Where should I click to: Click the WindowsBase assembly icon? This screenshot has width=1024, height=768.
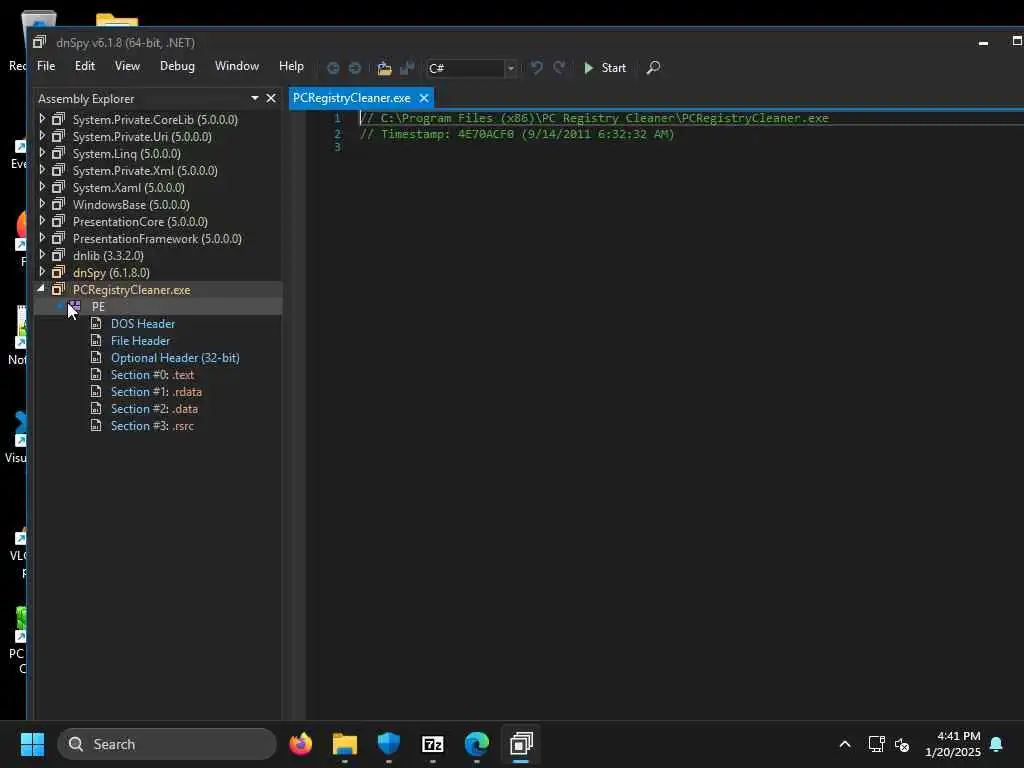pos(59,204)
